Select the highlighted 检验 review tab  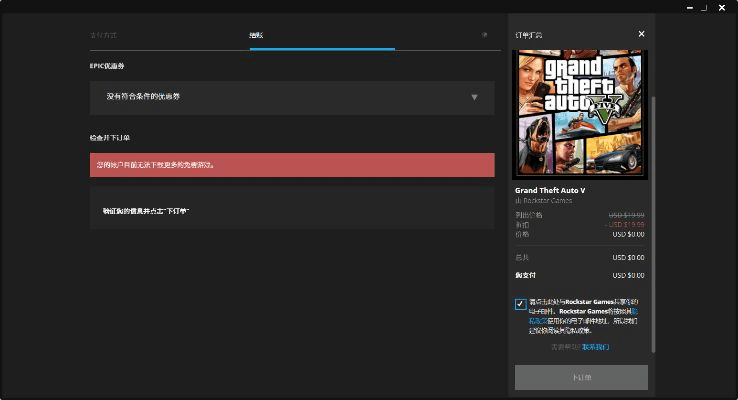[x=257, y=35]
